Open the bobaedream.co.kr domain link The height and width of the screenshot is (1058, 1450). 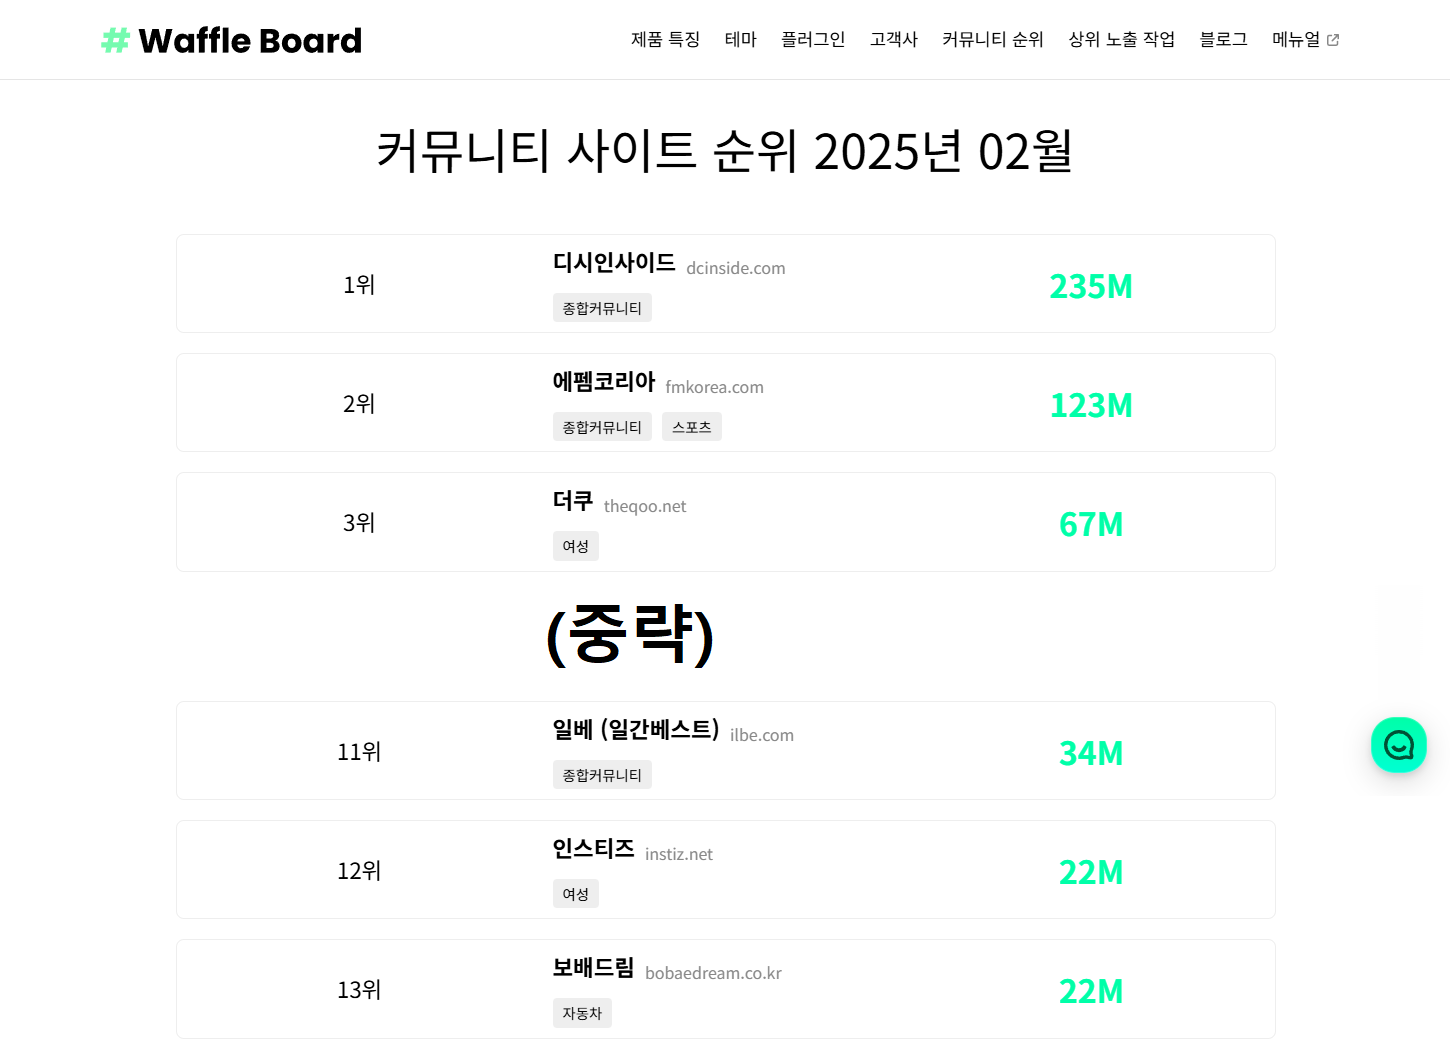coord(713,974)
